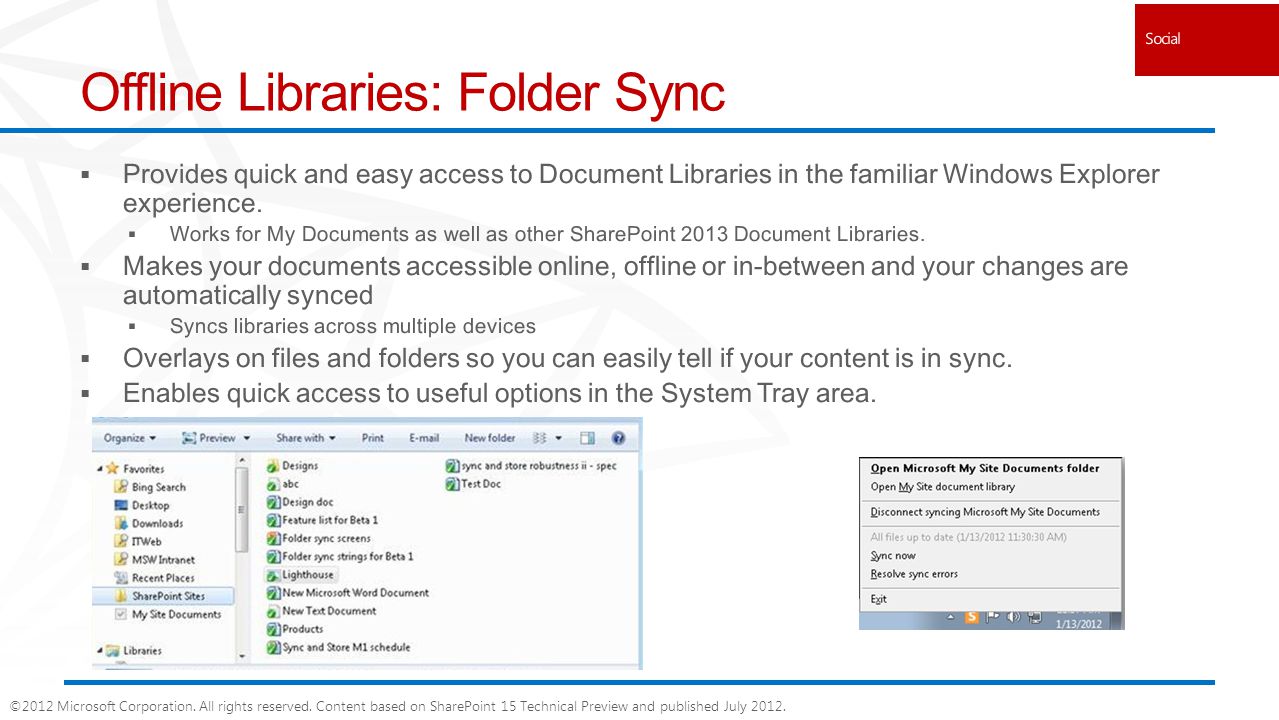Select Sync and Store M1 schedule icon

pyautogui.click(x=272, y=647)
